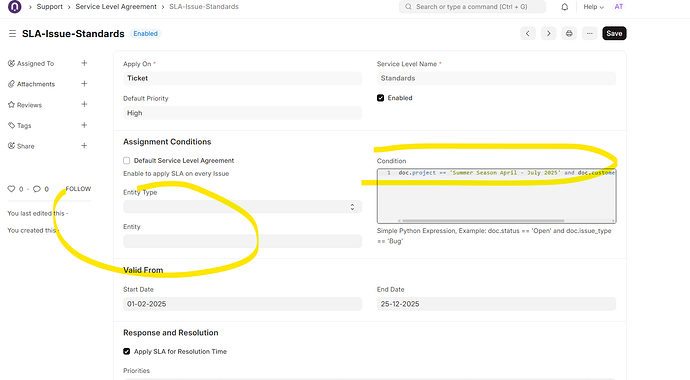Go to previous record arrow
The width and height of the screenshot is (690, 380).
point(528,33)
